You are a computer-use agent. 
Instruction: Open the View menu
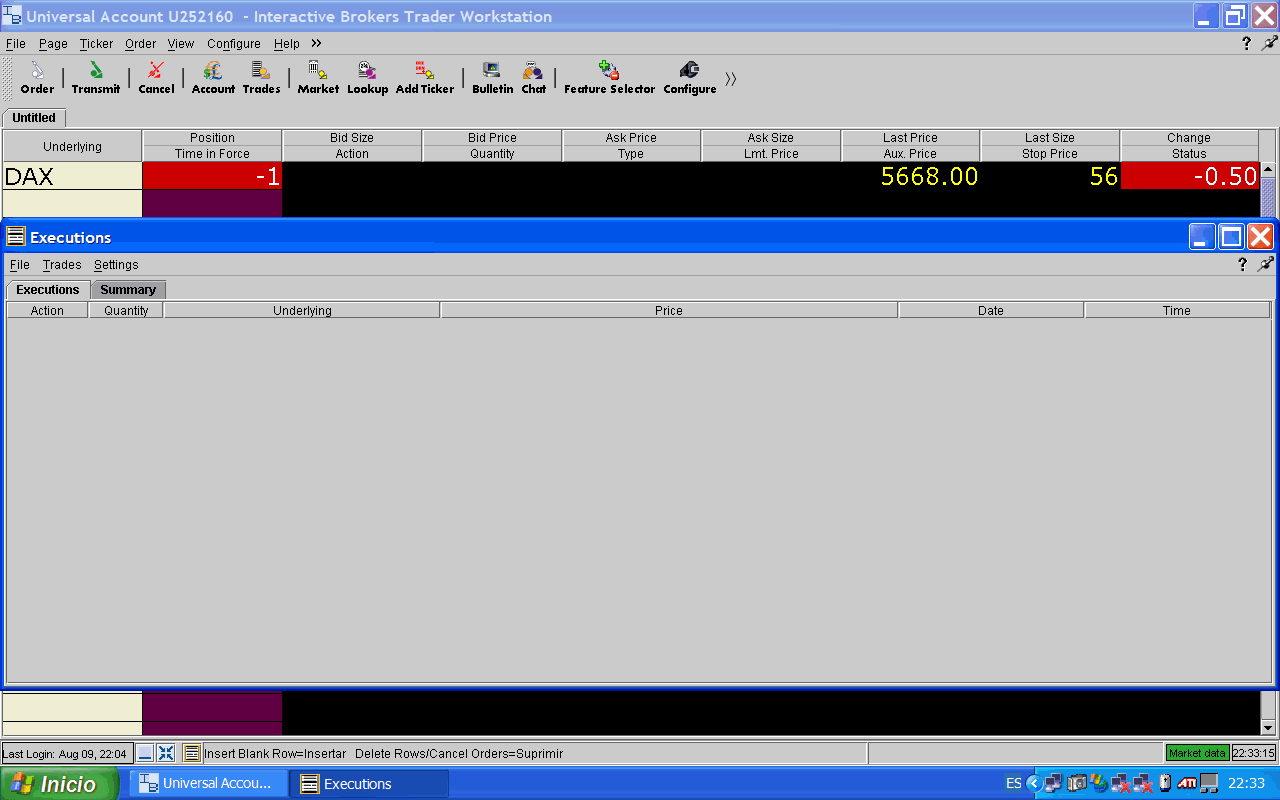181,44
